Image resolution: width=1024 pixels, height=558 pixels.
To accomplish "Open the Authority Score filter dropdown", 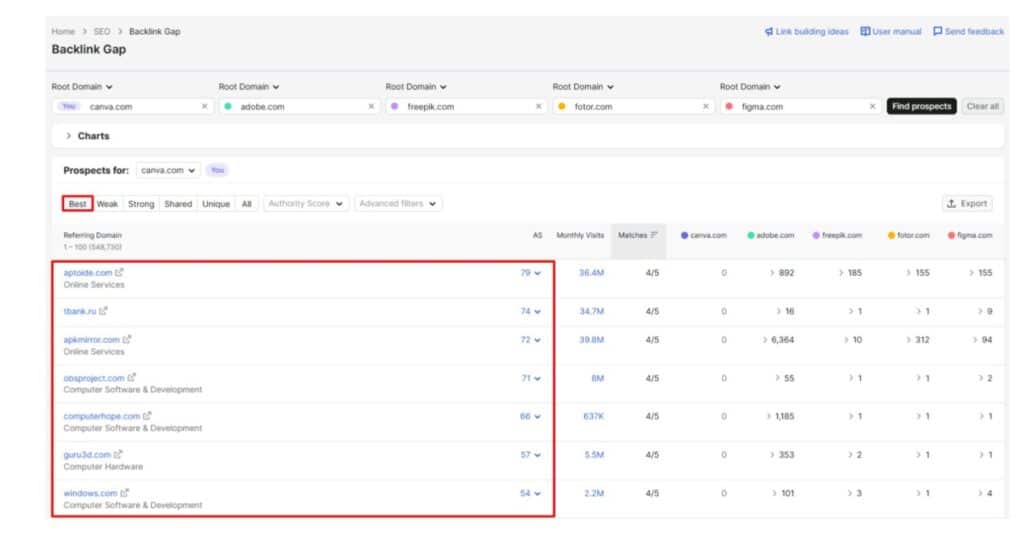I will pyautogui.click(x=306, y=204).
